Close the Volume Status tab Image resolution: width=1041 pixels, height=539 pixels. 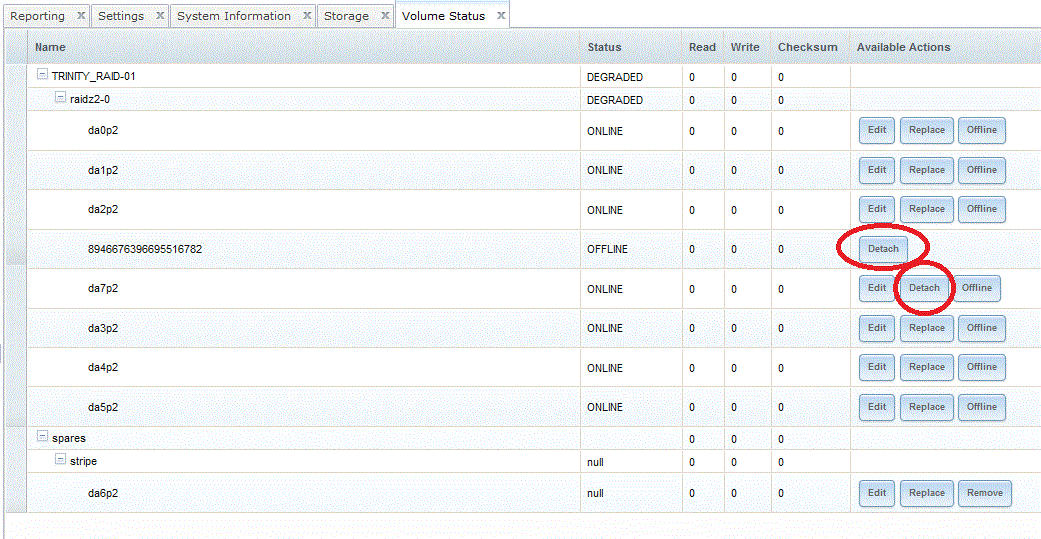(501, 16)
